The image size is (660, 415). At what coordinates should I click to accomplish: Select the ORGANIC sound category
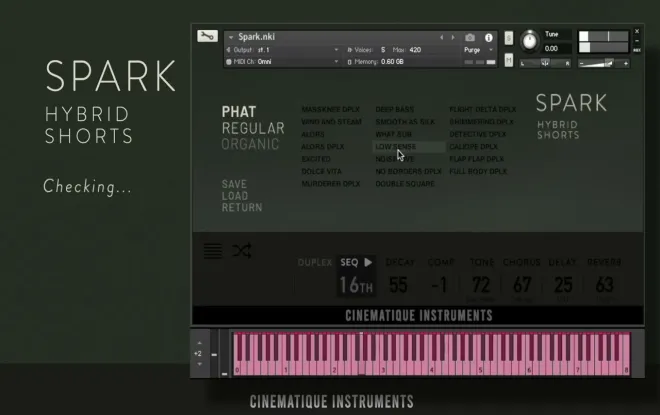[250, 144]
